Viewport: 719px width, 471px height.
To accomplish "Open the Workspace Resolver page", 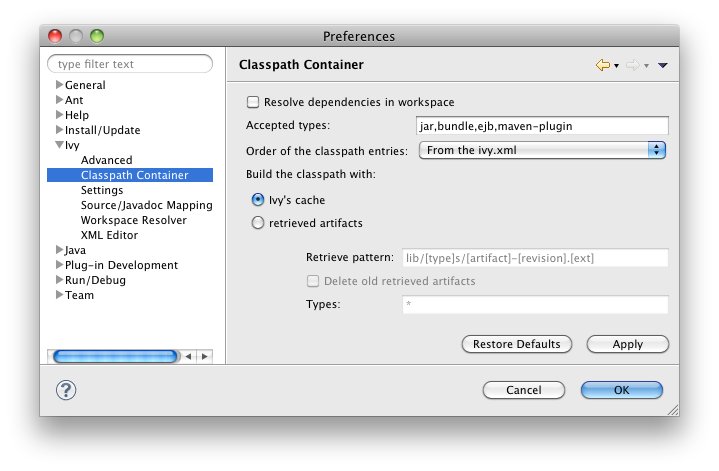I will [133, 220].
